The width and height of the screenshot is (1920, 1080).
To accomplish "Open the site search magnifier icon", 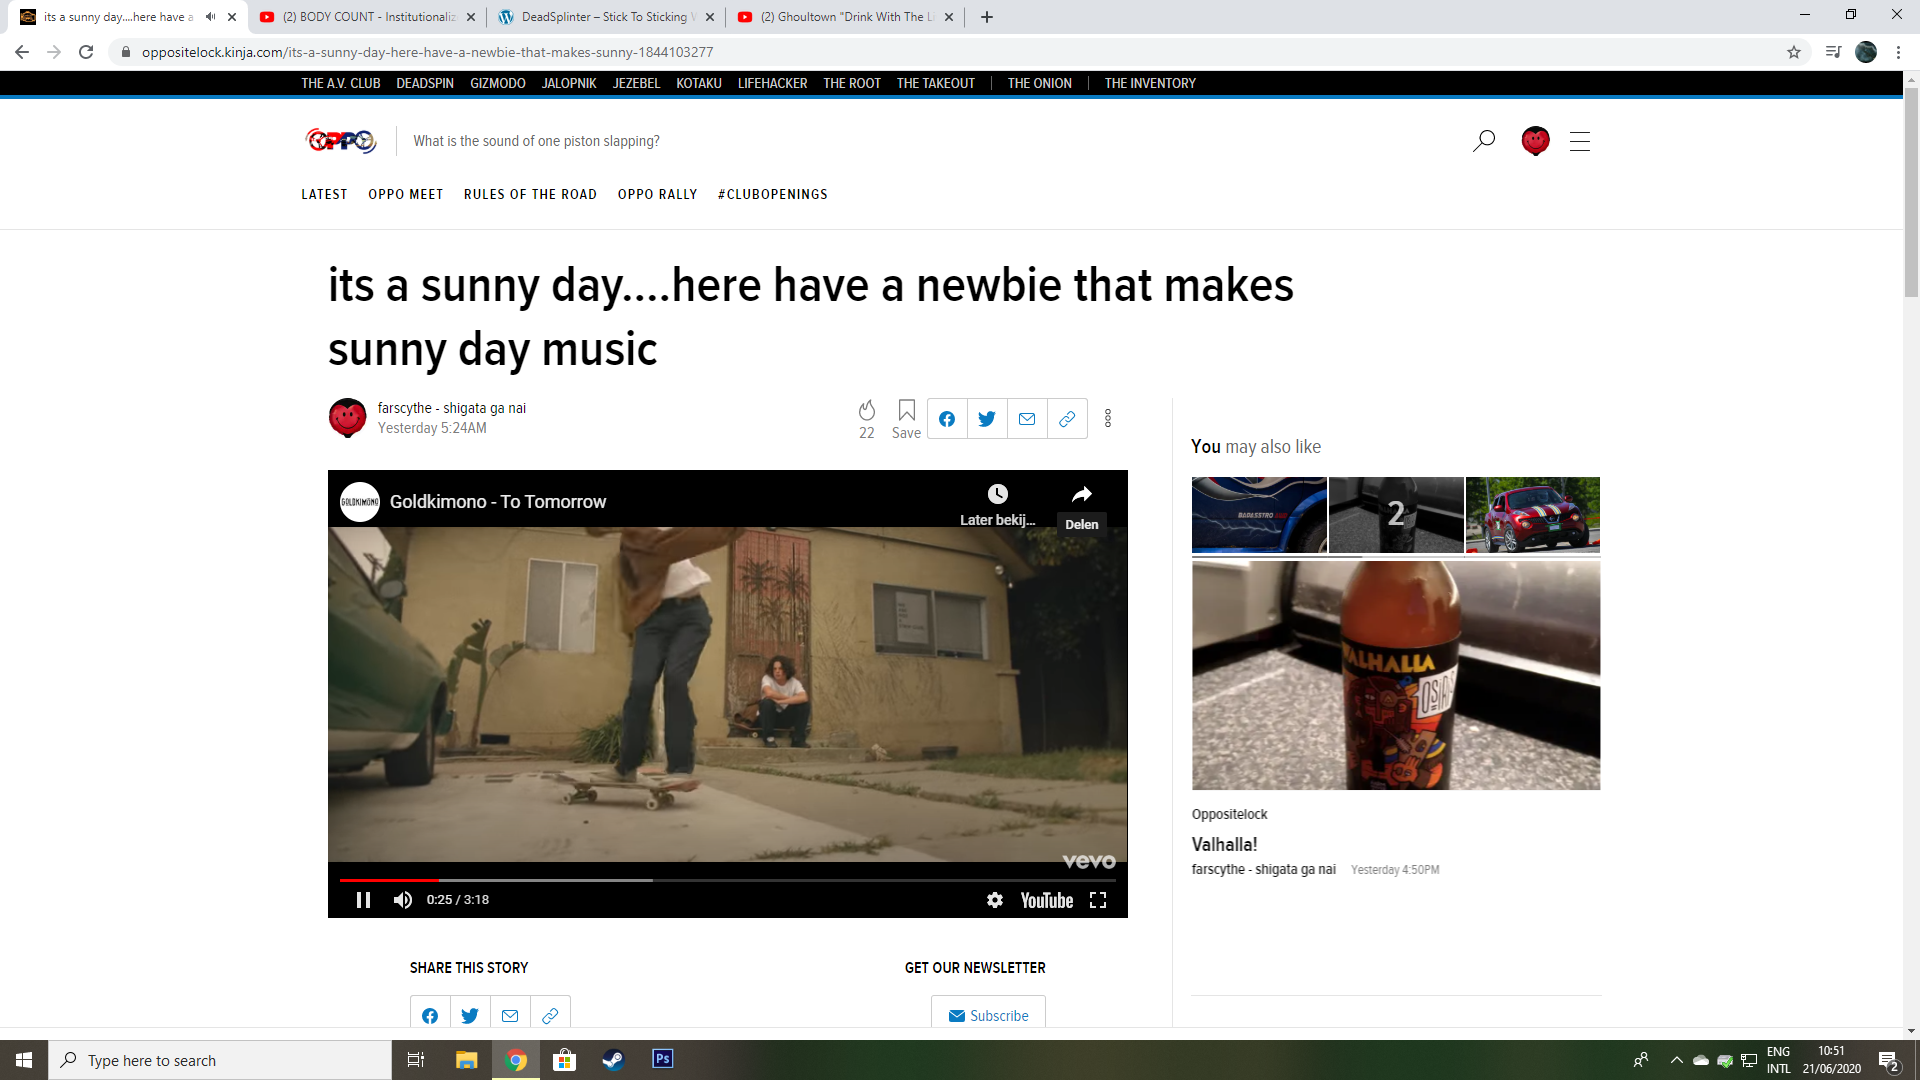I will coord(1484,141).
